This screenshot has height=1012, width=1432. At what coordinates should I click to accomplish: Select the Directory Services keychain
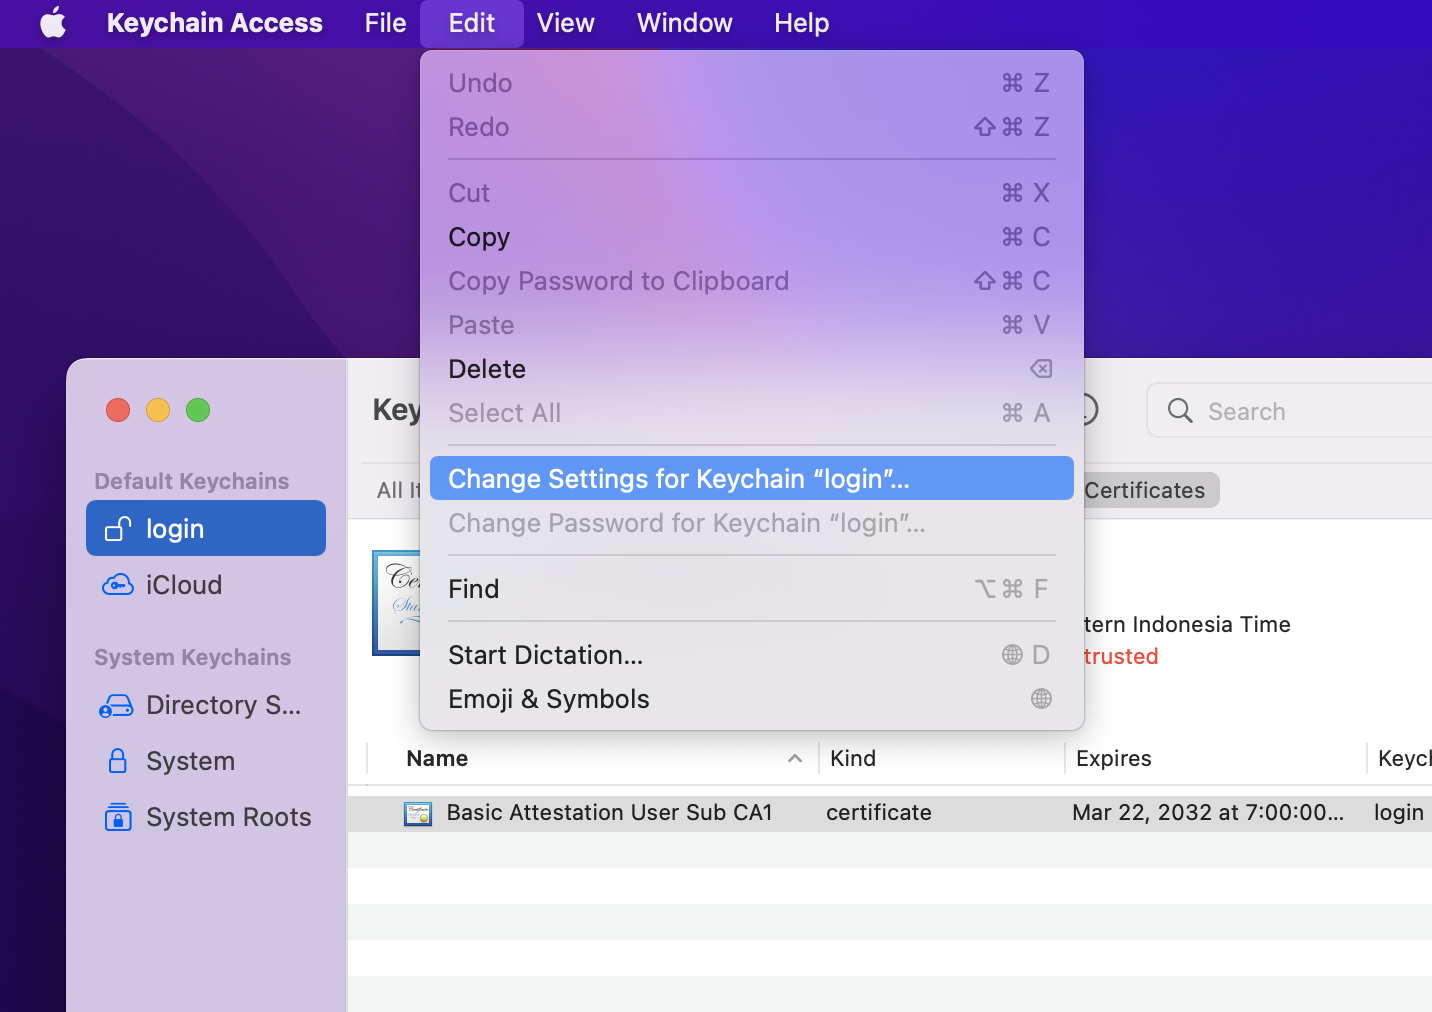(x=206, y=705)
